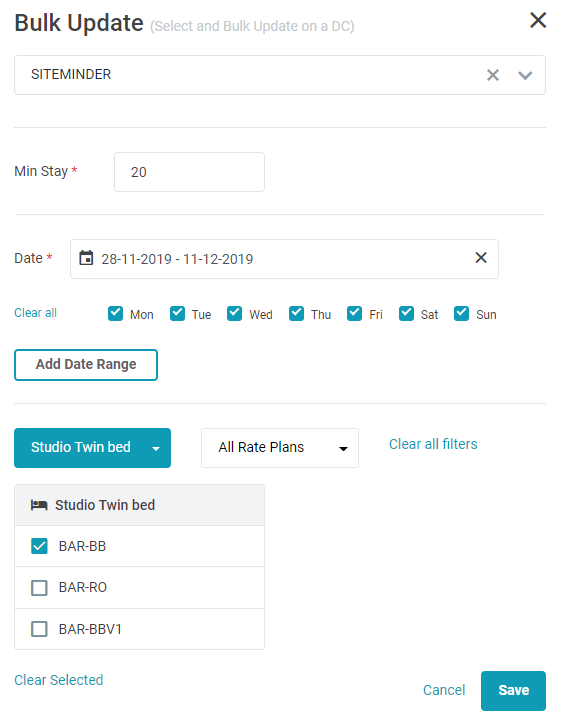The height and width of the screenshot is (722, 565).
Task: Open the Studio Twin bed room dropdown
Action: click(x=93, y=448)
